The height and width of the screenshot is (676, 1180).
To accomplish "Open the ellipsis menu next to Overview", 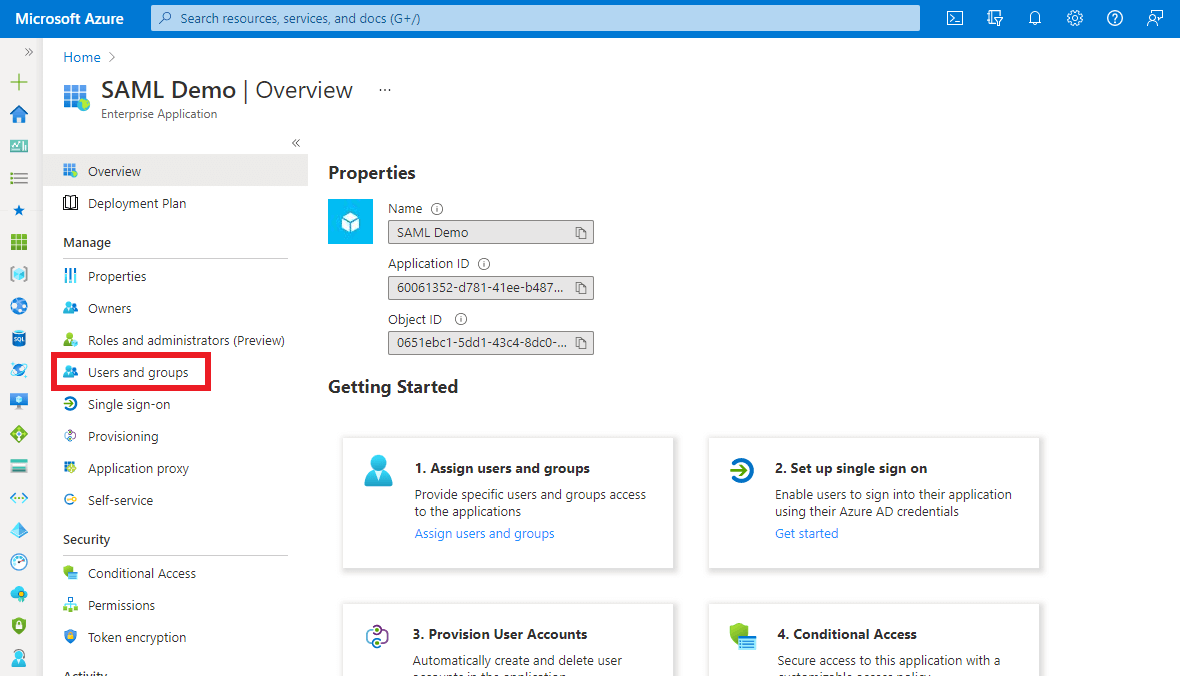I will 384,90.
